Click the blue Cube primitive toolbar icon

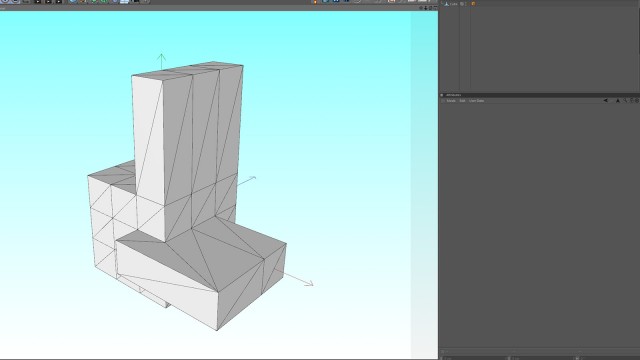(73, 1)
